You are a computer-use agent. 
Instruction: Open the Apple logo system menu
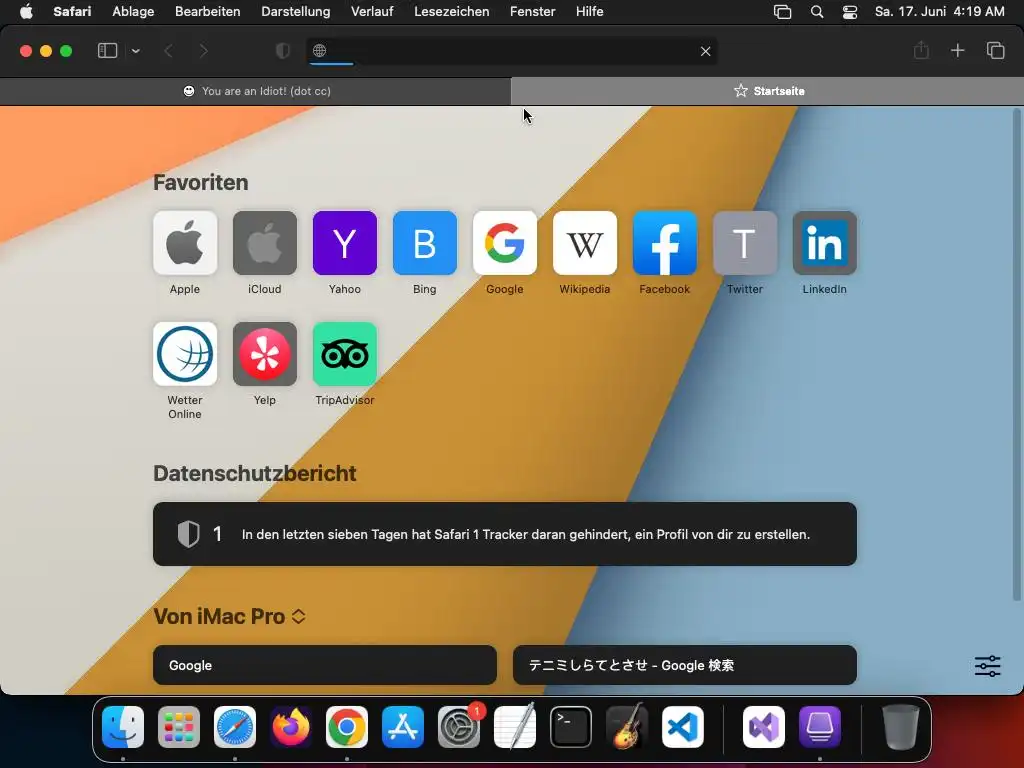[x=26, y=12]
